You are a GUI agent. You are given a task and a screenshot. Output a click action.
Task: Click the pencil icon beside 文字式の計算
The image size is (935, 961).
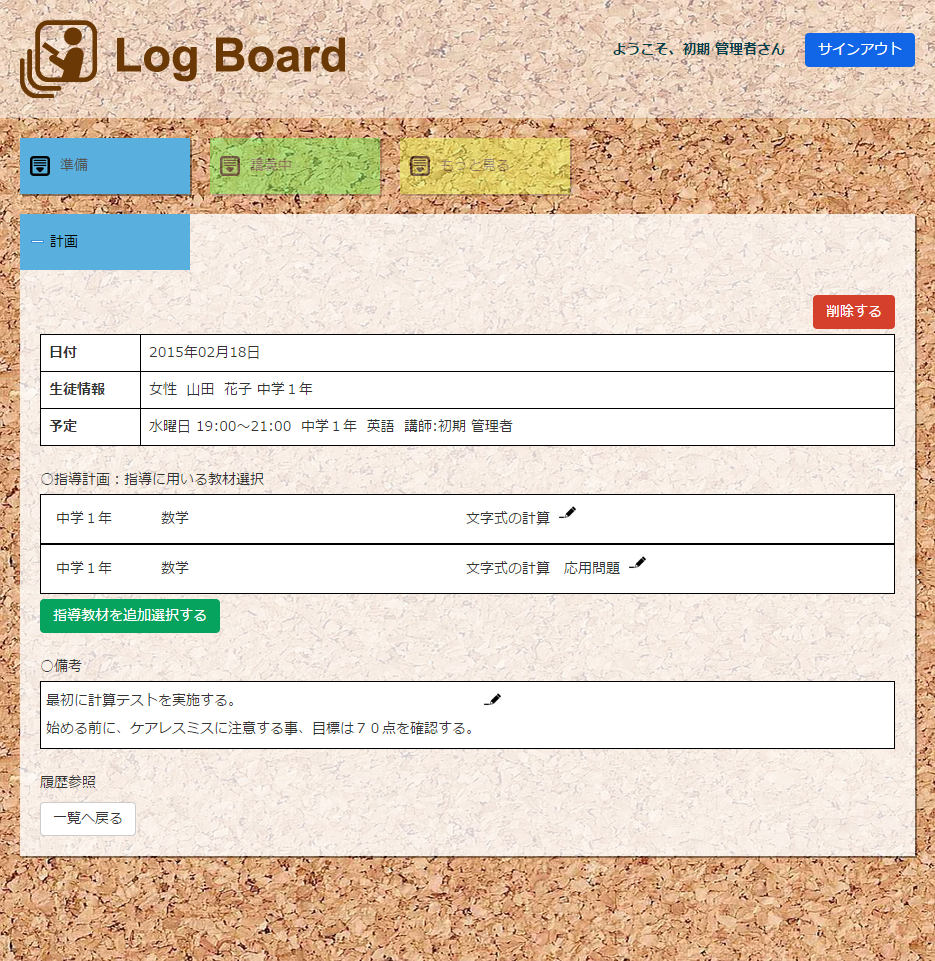[568, 513]
